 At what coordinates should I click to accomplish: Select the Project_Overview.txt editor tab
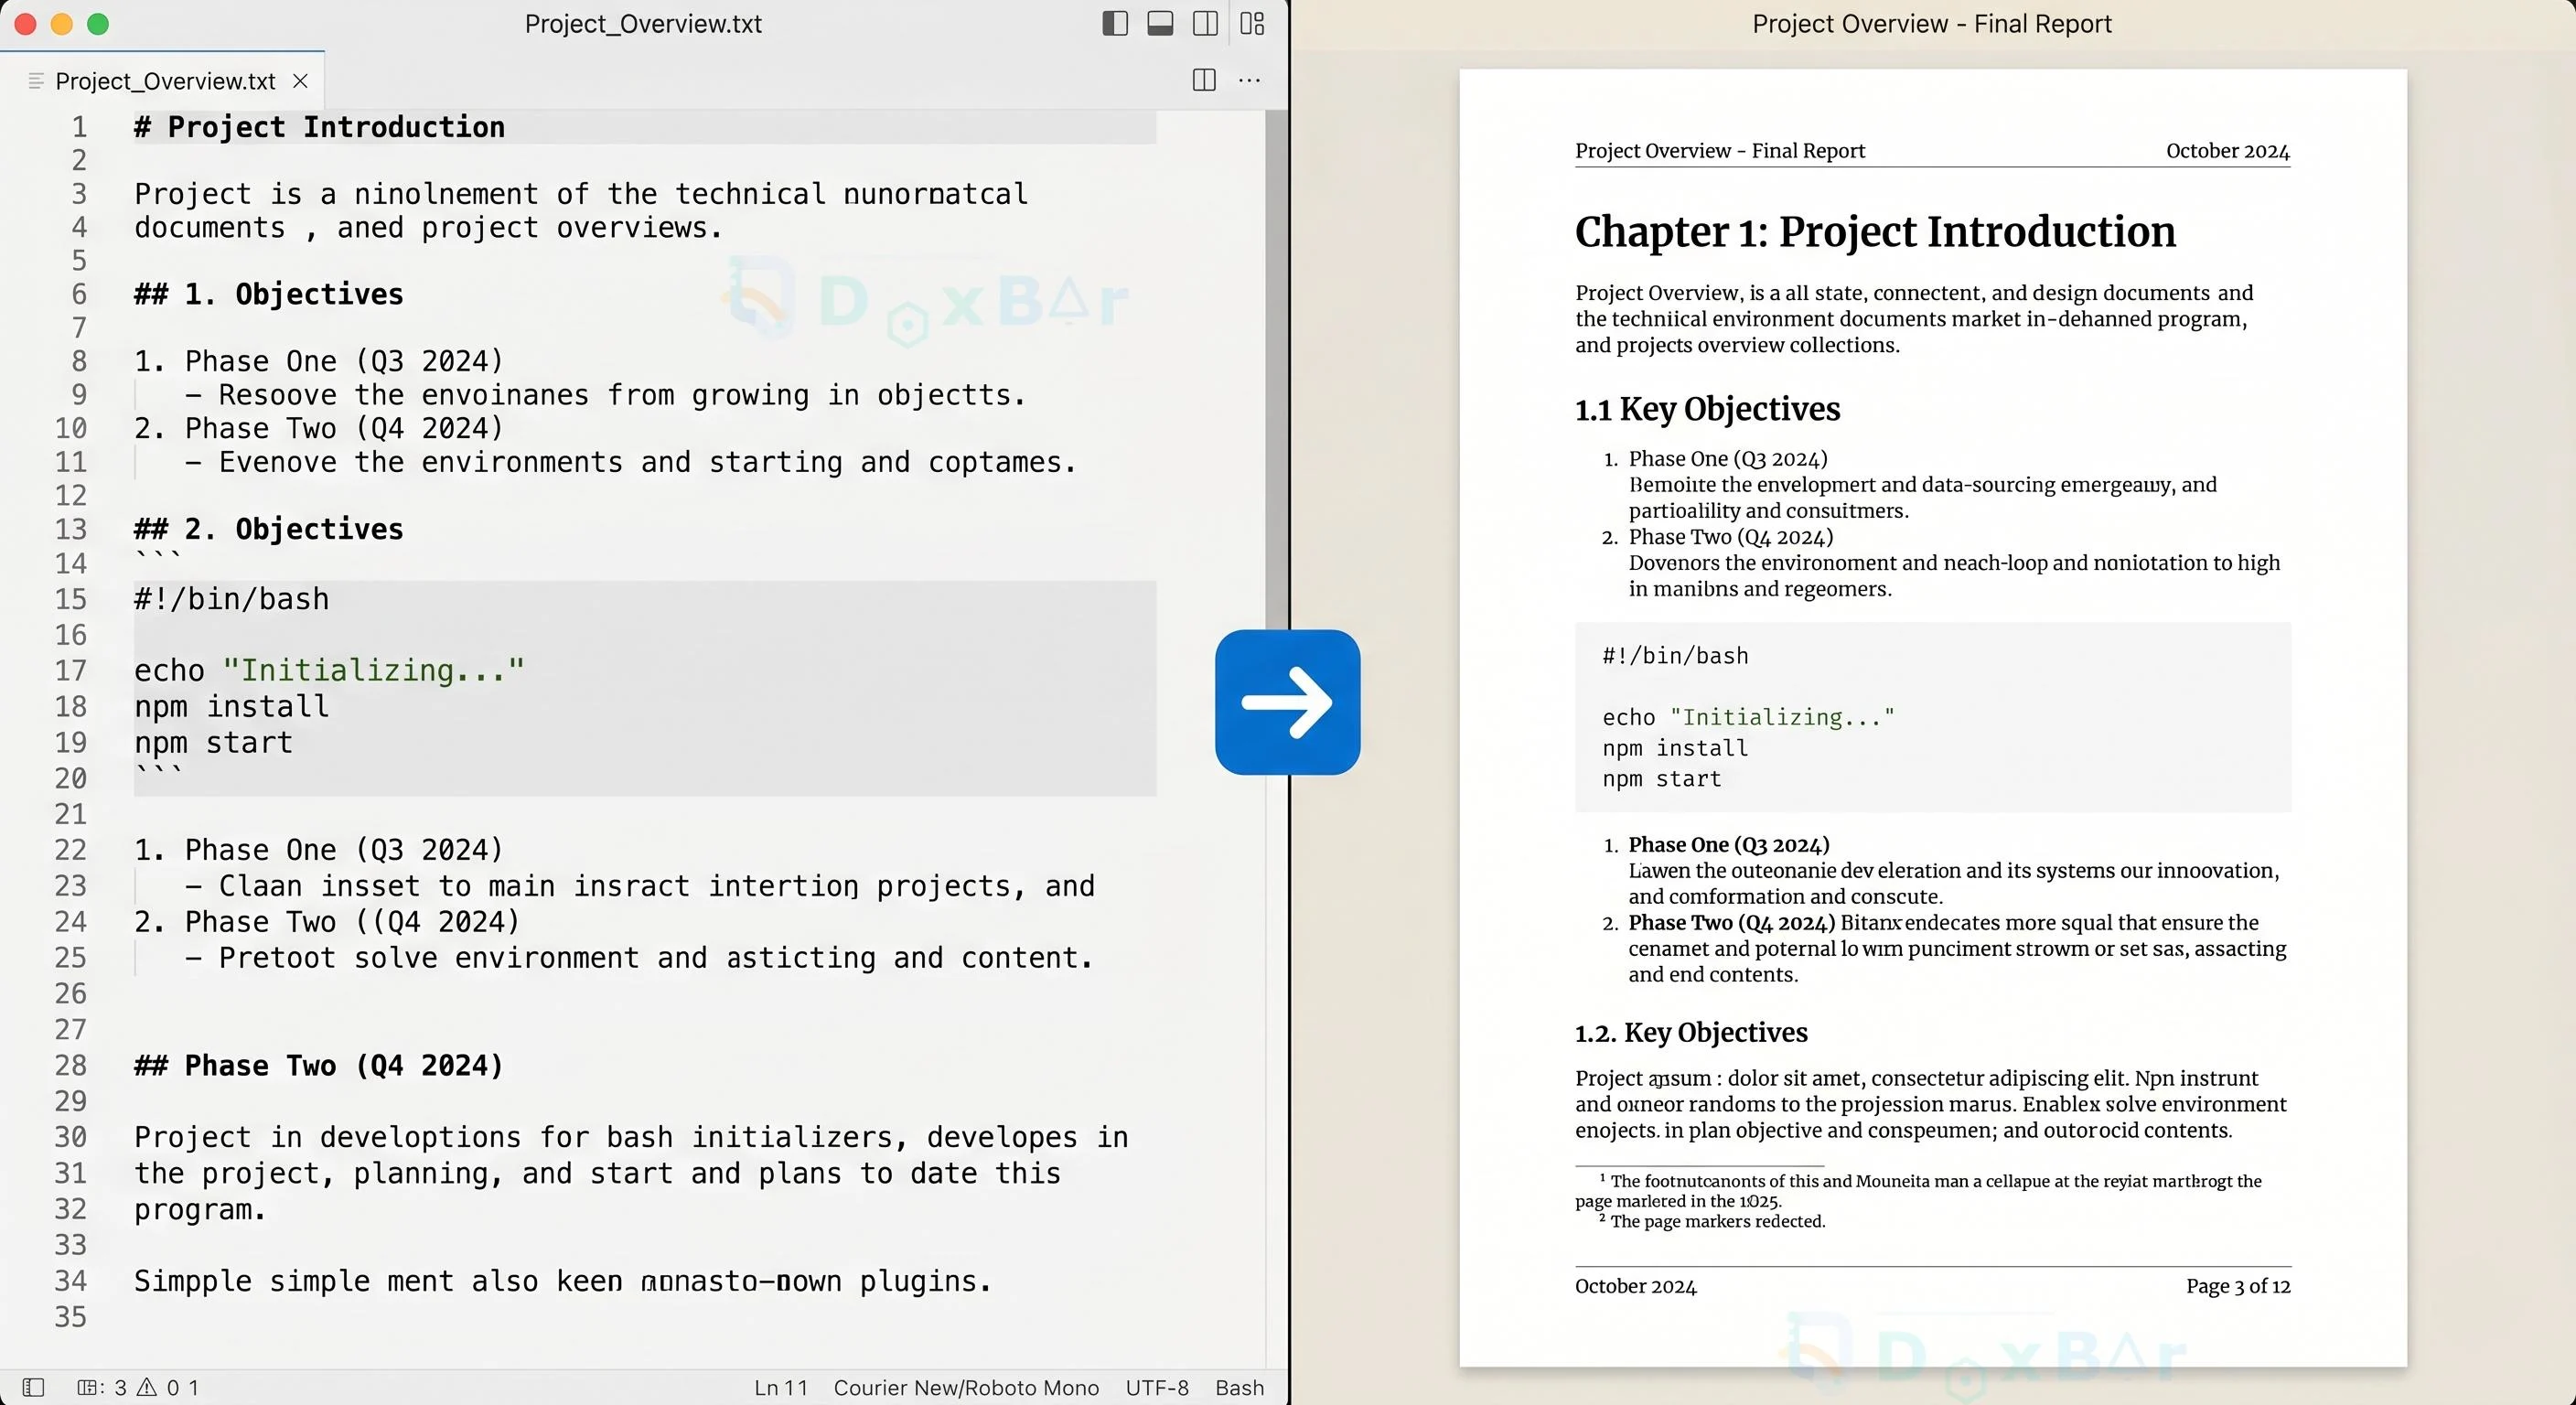click(163, 81)
